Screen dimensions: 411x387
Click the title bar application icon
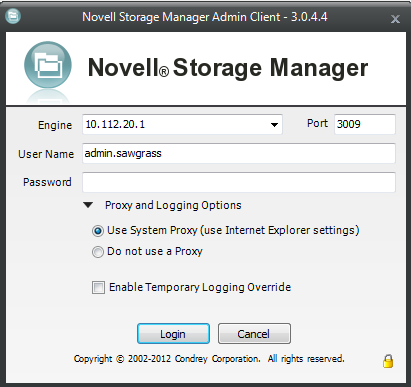coord(13,16)
